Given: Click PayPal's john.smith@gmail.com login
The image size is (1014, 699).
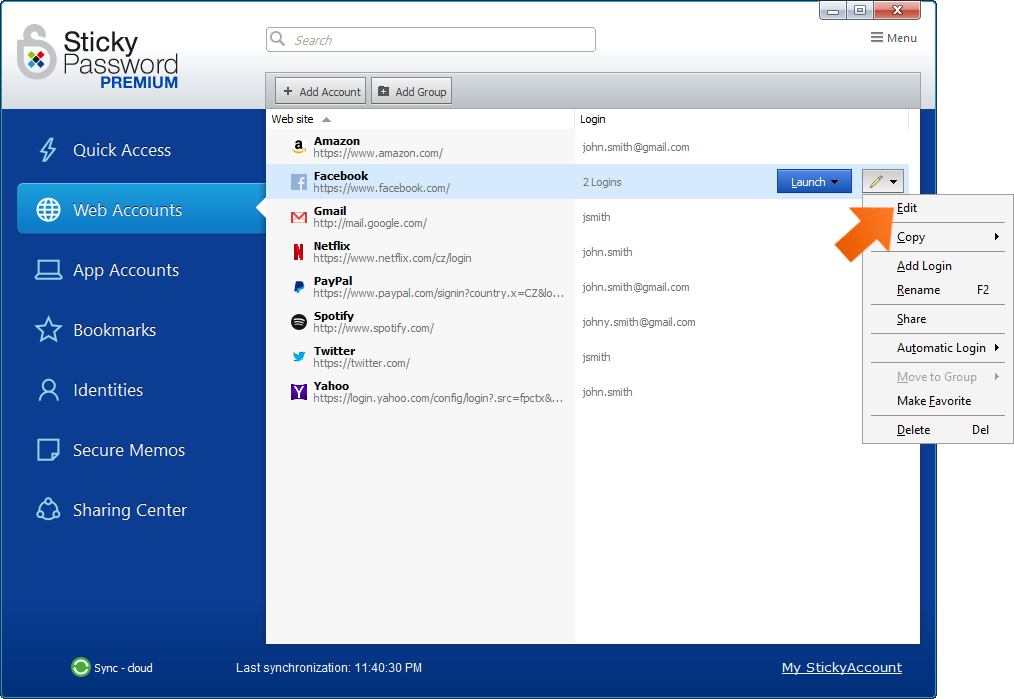Looking at the screenshot, I should pyautogui.click(x=636, y=287).
